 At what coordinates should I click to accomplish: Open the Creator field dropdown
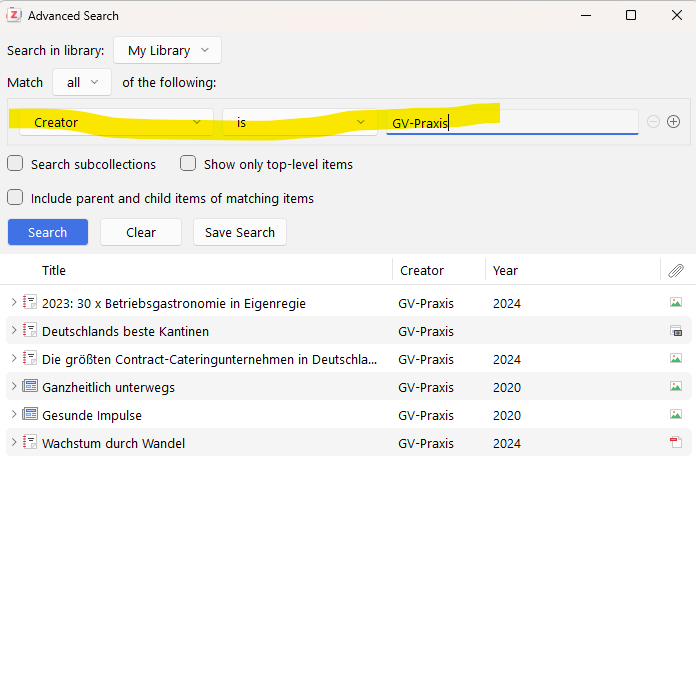(116, 122)
